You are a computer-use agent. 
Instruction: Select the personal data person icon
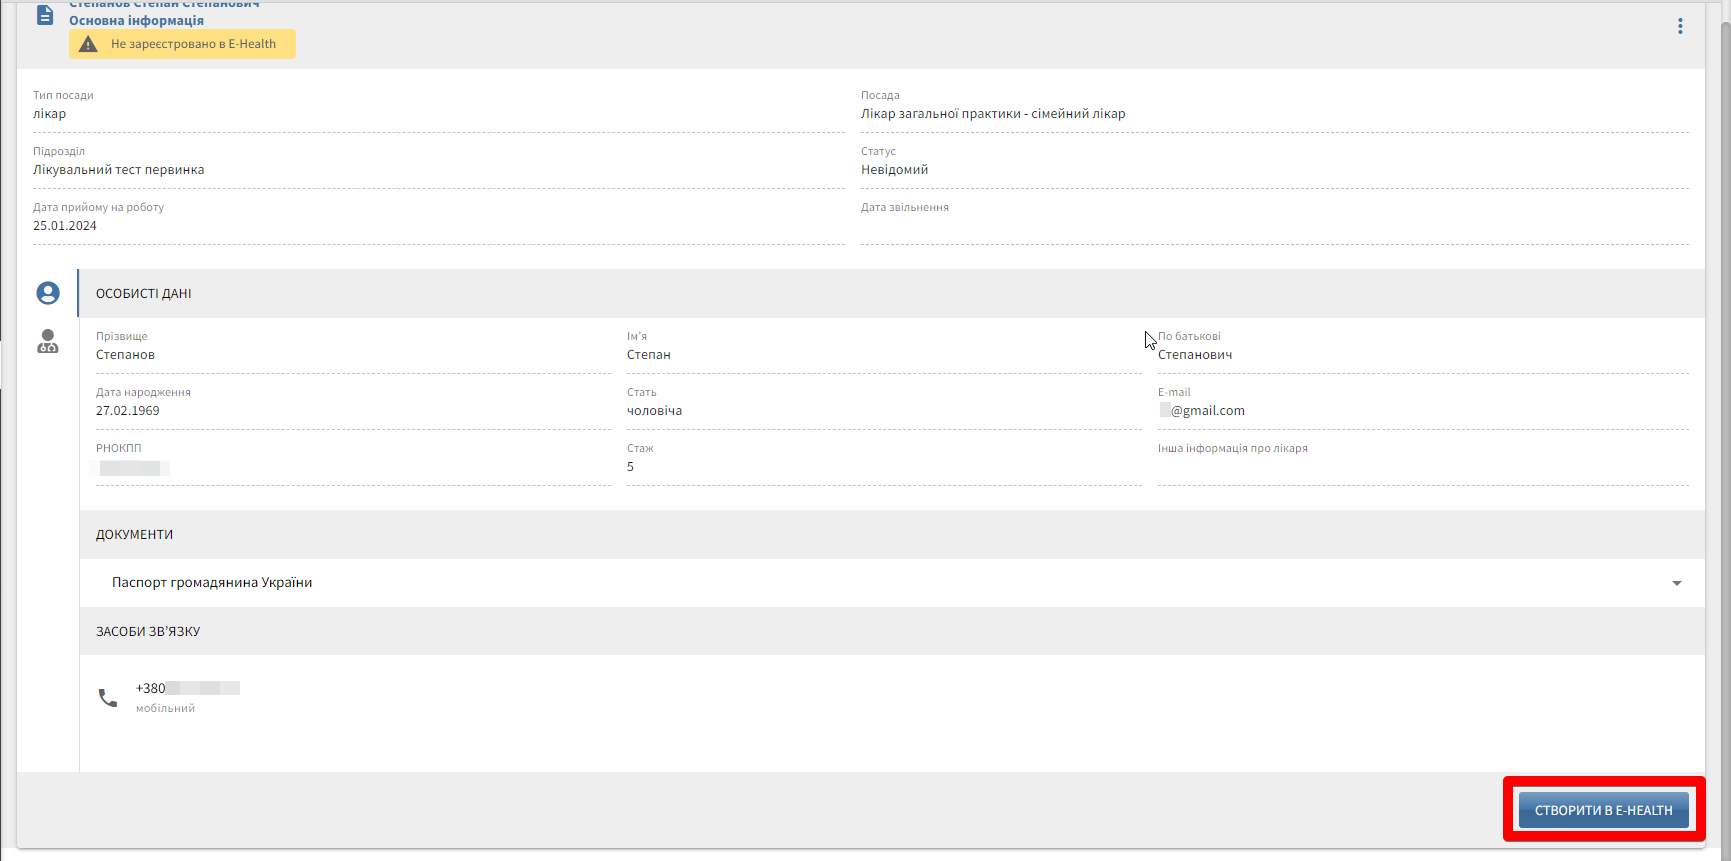(48, 293)
